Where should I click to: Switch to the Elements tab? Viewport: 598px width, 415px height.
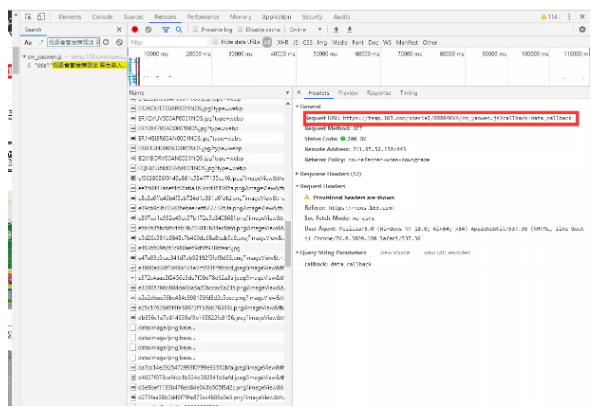(70, 17)
